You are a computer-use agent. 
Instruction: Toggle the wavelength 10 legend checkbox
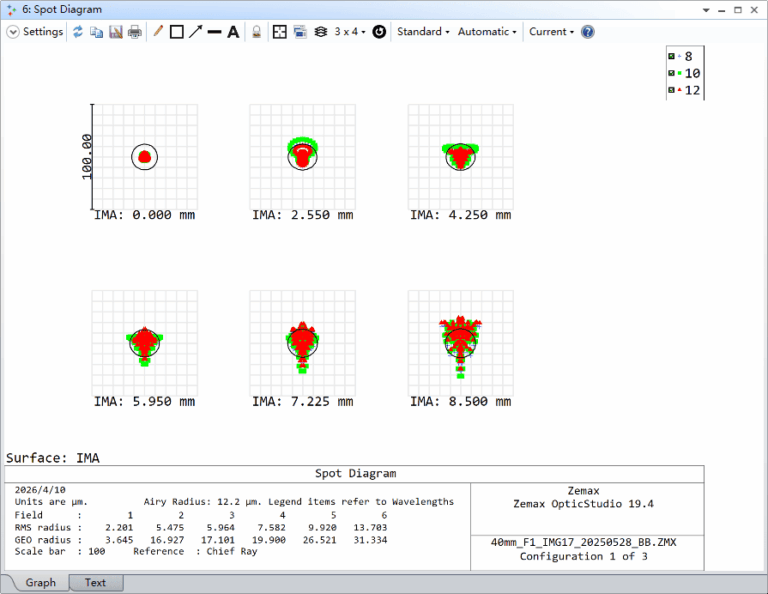(x=671, y=74)
